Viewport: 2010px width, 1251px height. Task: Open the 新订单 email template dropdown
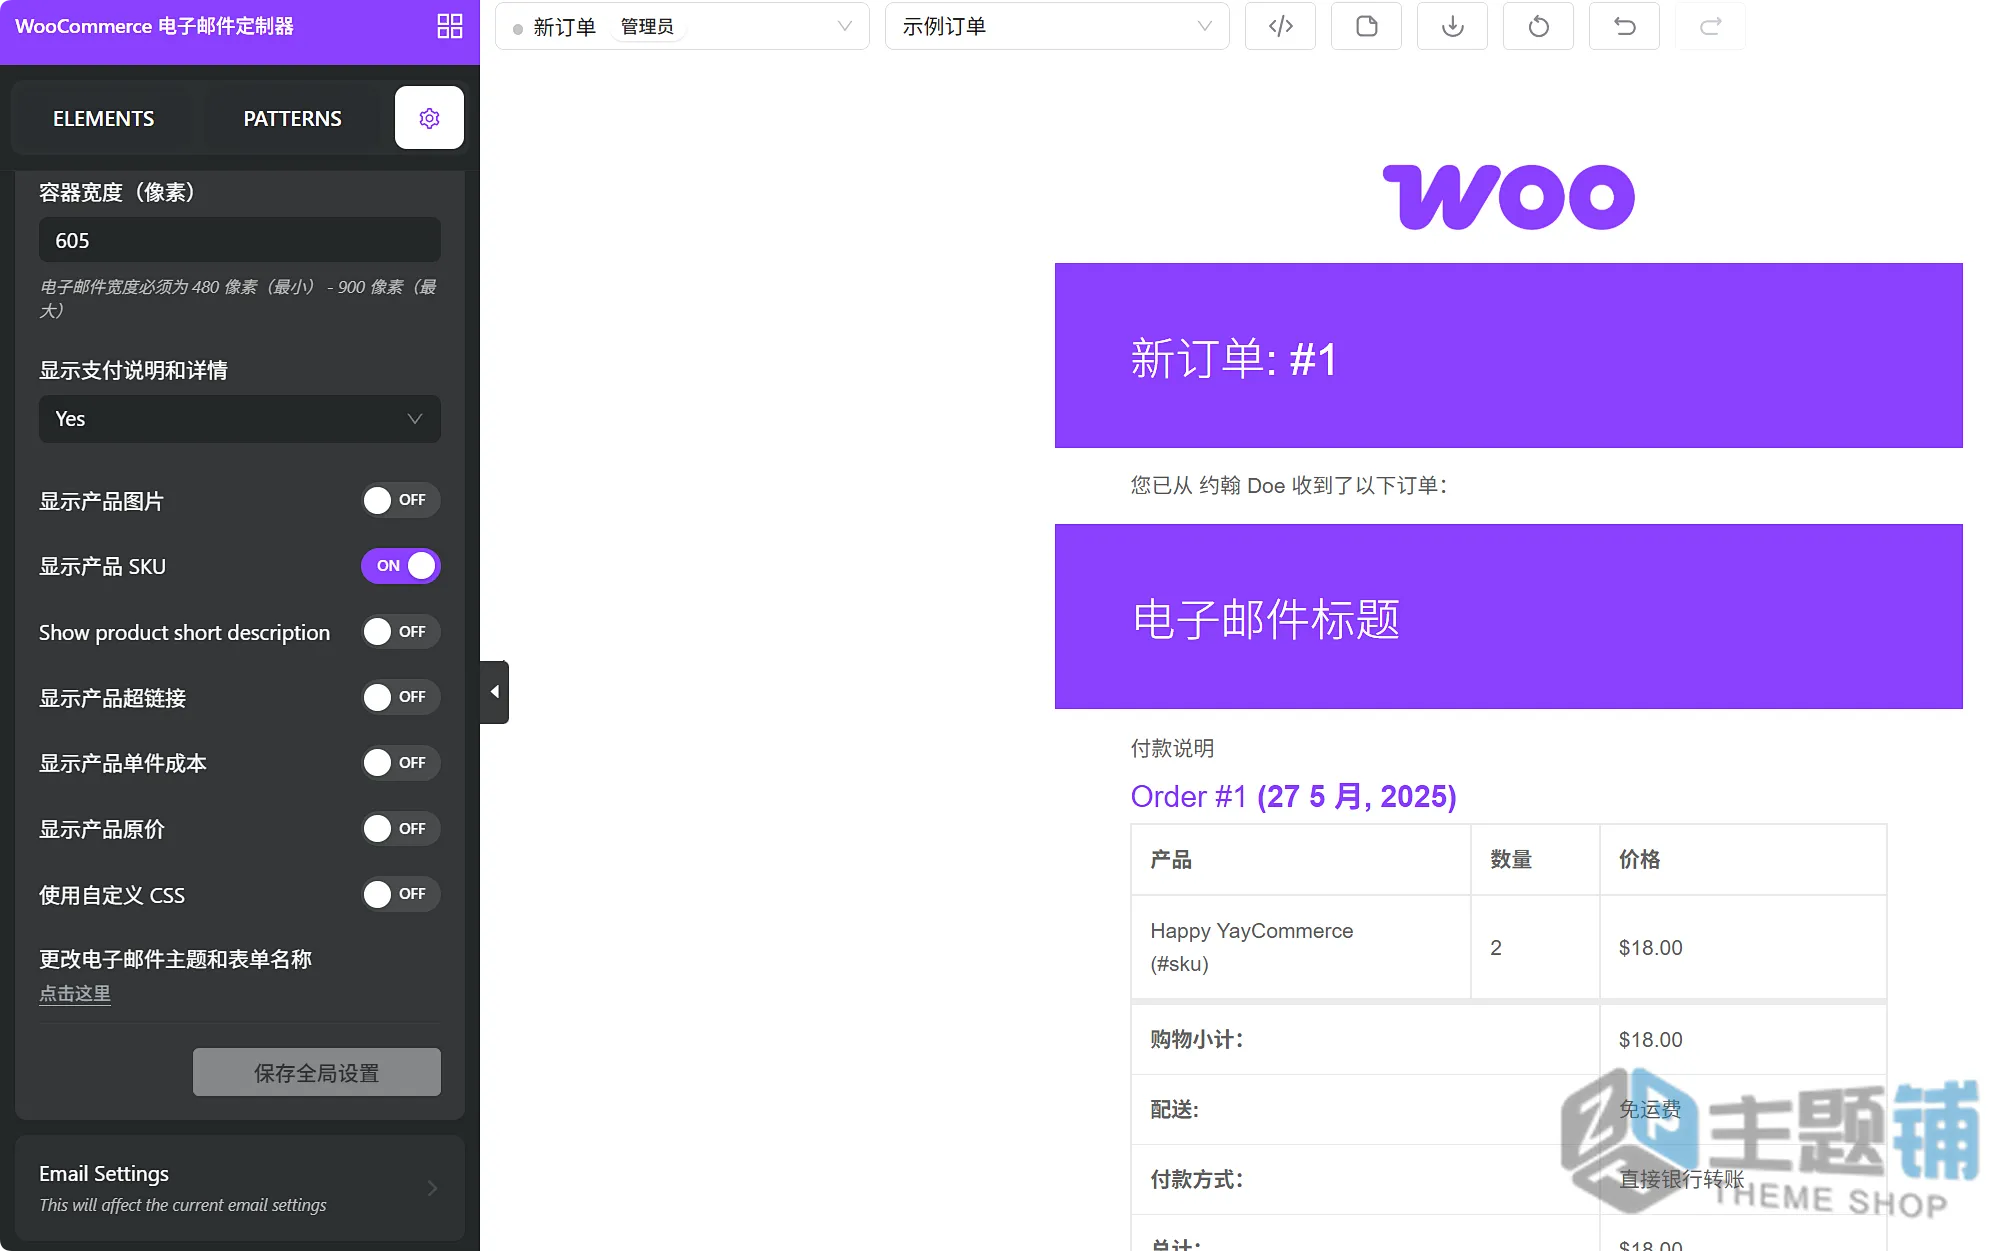tap(682, 26)
